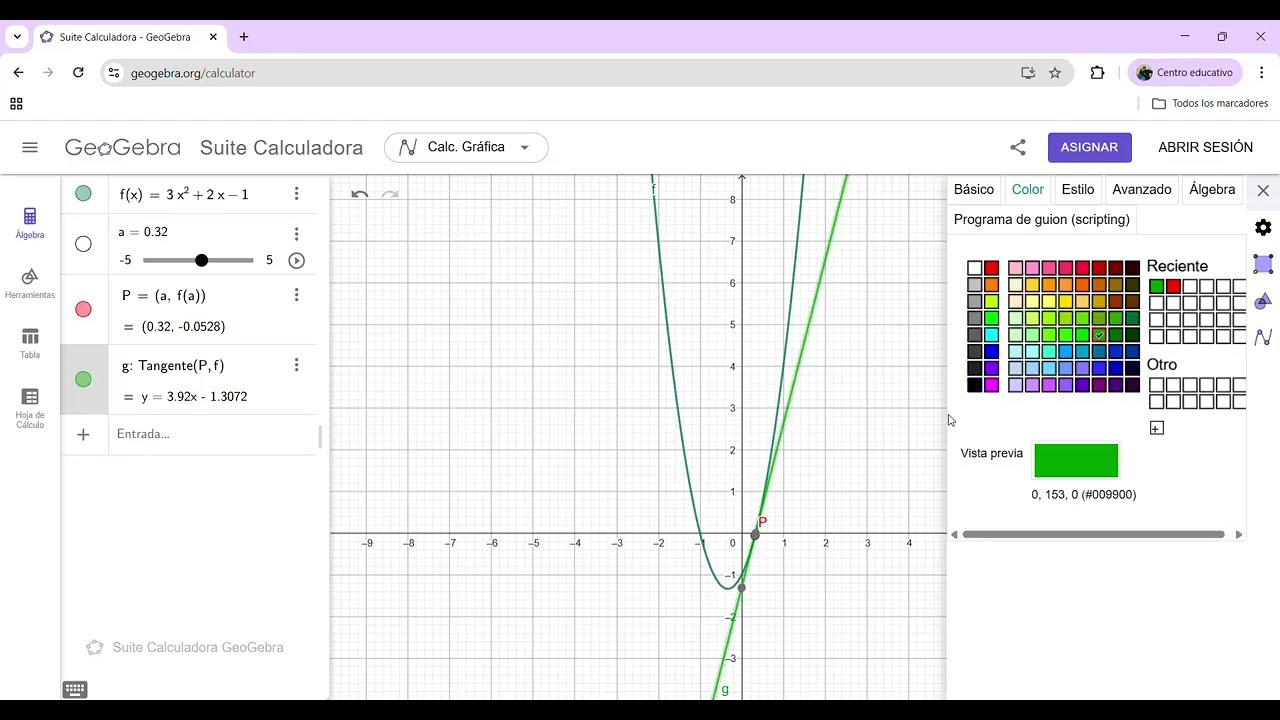Viewport: 1280px width, 720px height.
Task: Open Todos los marcadores bookmarks folder
Action: click(1210, 103)
